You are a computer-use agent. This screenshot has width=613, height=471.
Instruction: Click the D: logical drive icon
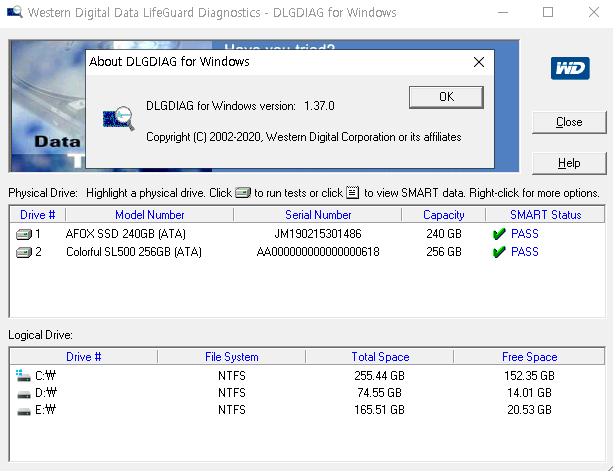(x=23, y=394)
